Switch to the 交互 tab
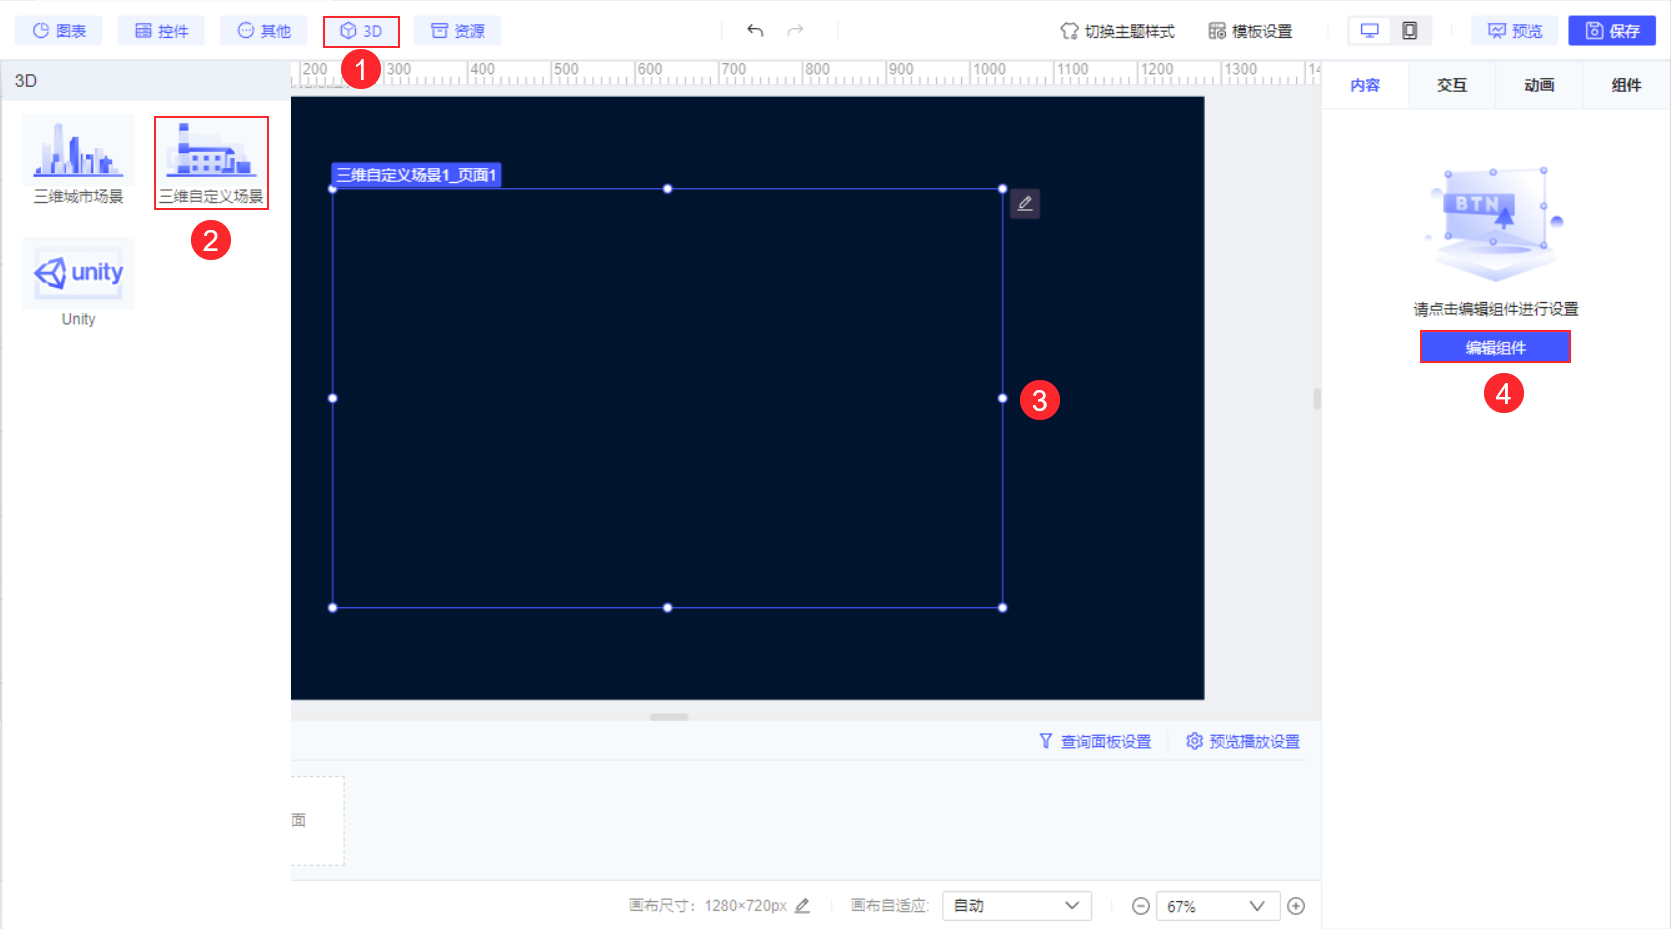This screenshot has width=1671, height=929. (x=1452, y=85)
